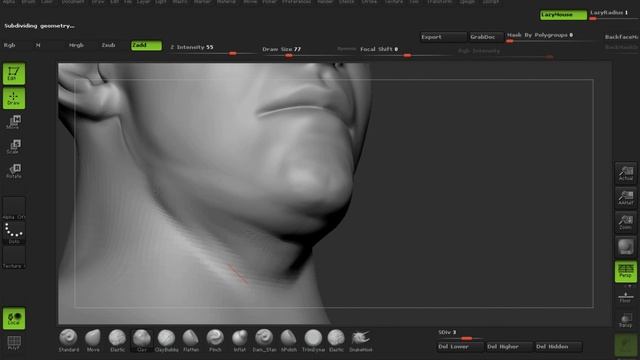Open the Material menu
This screenshot has width=640, height=360.
pyautogui.click(x=226, y=2)
